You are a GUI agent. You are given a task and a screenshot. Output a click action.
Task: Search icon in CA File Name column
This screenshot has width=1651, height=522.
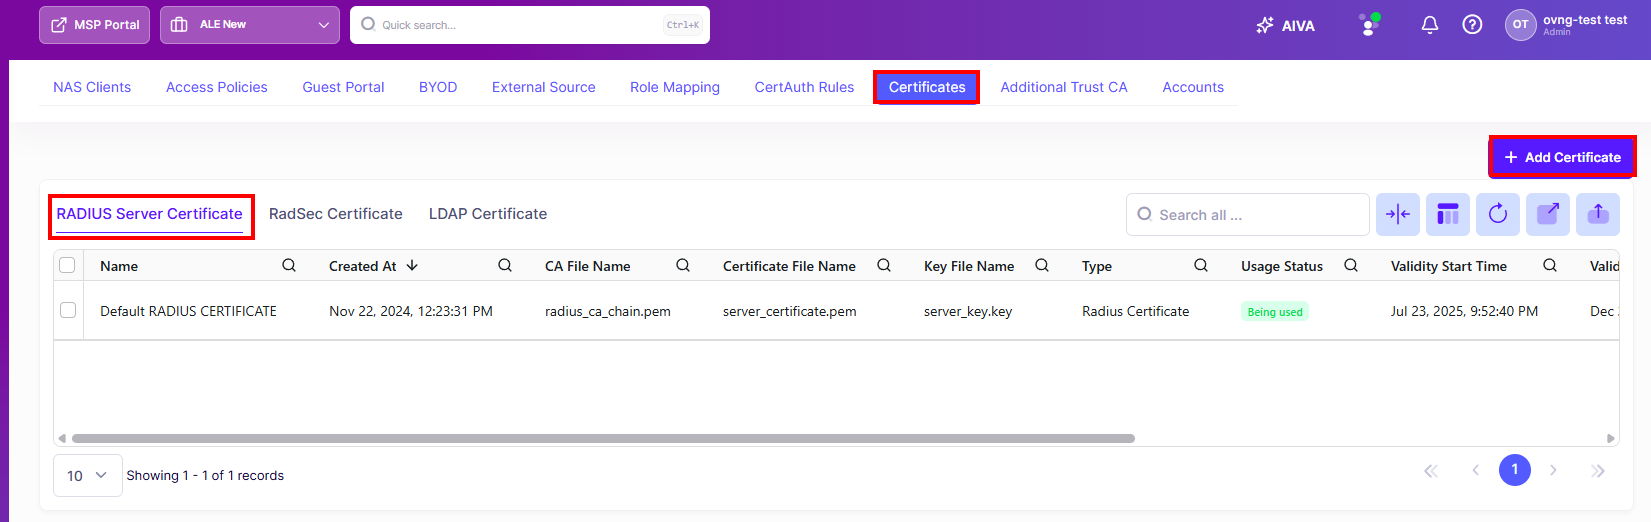[x=683, y=265]
